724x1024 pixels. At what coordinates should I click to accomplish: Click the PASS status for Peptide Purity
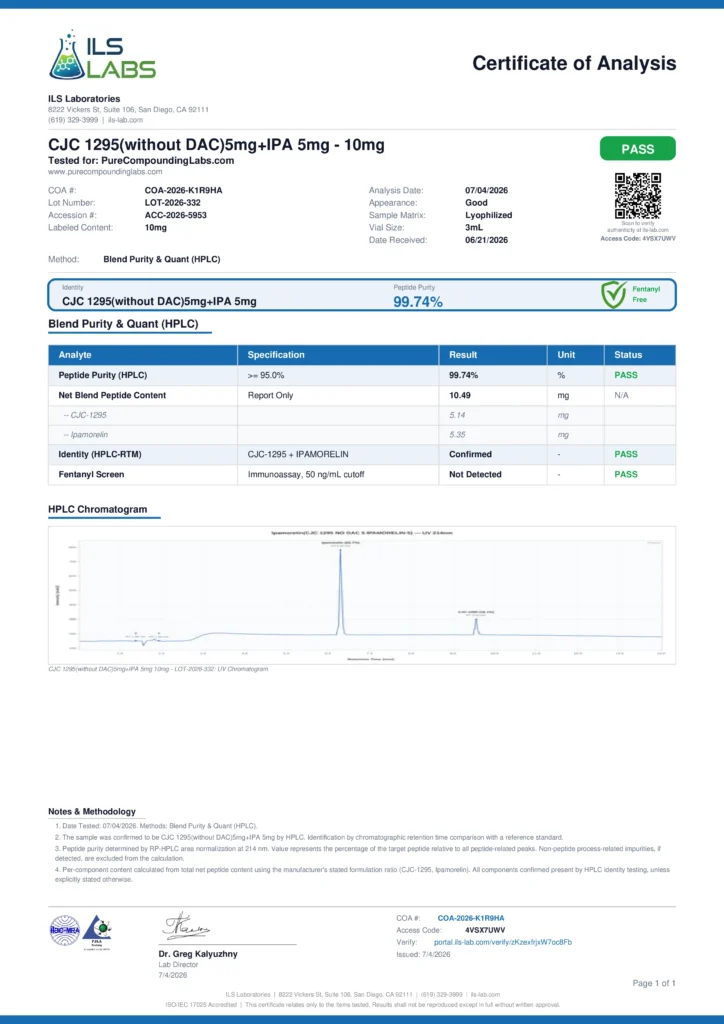coord(625,375)
